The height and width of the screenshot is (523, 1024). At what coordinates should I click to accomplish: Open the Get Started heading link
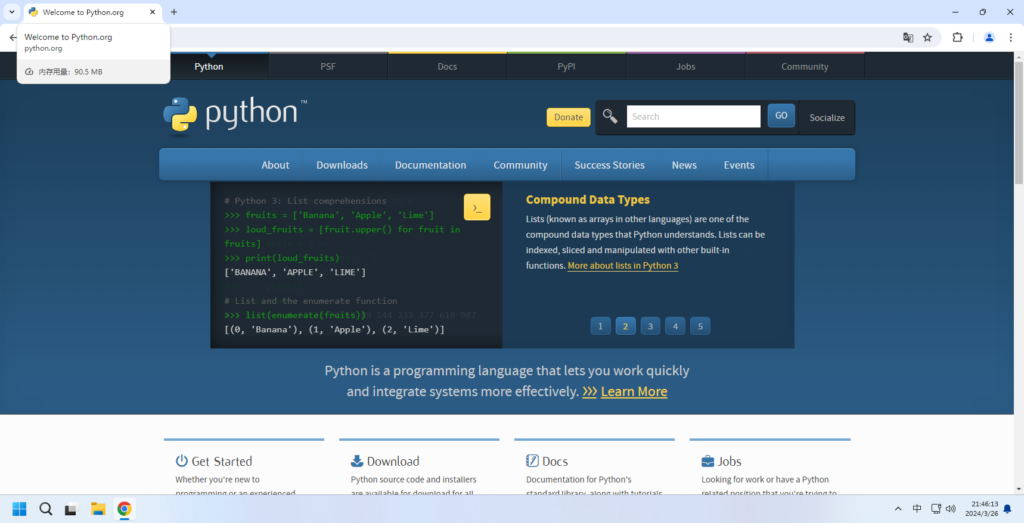(x=221, y=461)
